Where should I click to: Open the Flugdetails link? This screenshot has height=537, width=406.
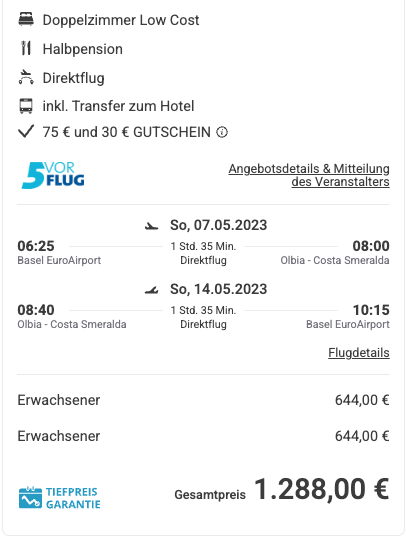click(x=359, y=353)
